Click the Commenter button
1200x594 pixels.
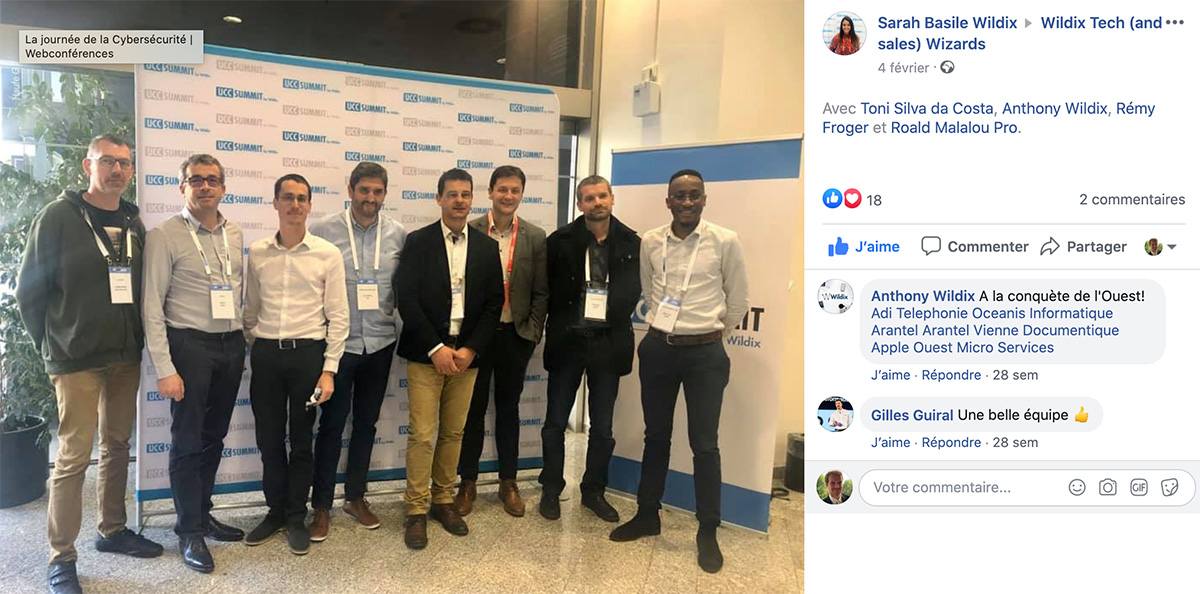click(x=975, y=246)
